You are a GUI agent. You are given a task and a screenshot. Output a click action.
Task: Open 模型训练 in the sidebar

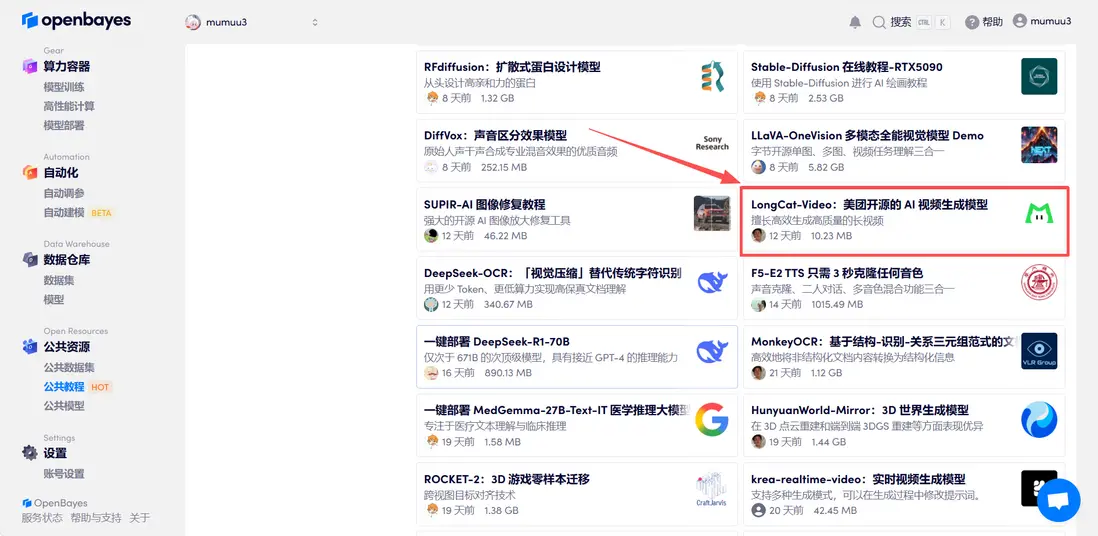point(64,87)
